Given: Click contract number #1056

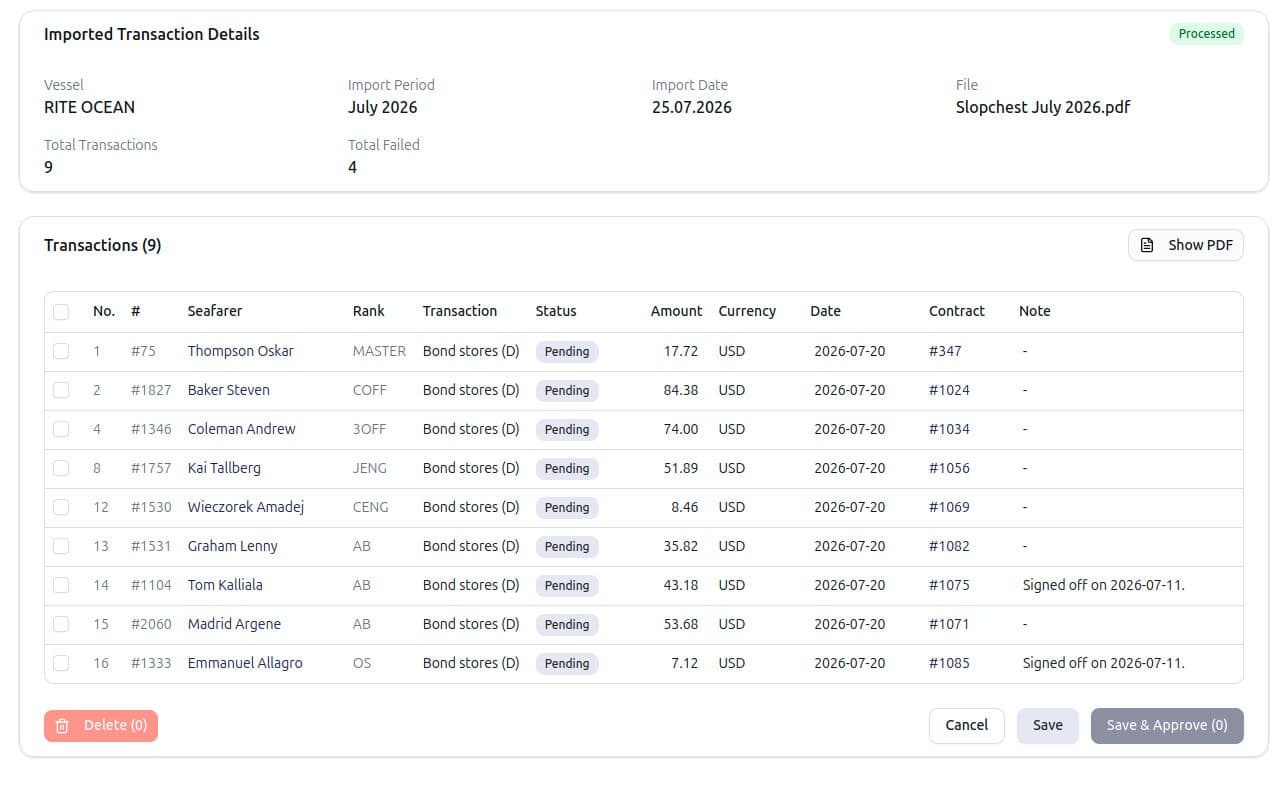Looking at the screenshot, I should tap(949, 468).
